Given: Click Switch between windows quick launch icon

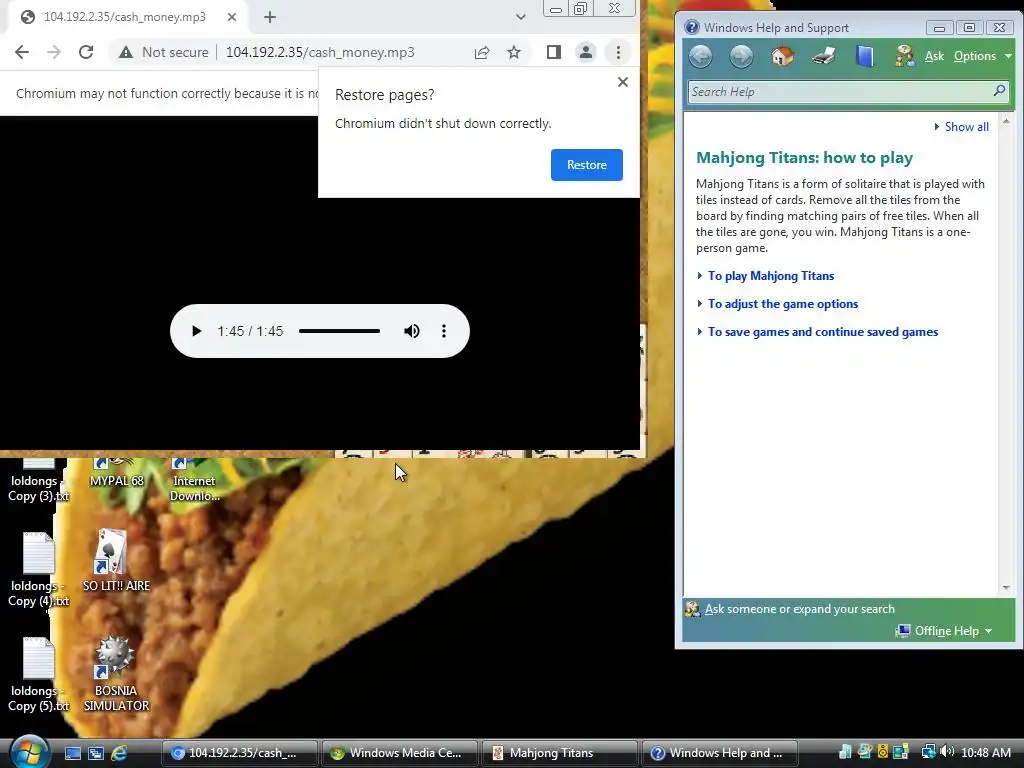Looking at the screenshot, I should point(96,753).
